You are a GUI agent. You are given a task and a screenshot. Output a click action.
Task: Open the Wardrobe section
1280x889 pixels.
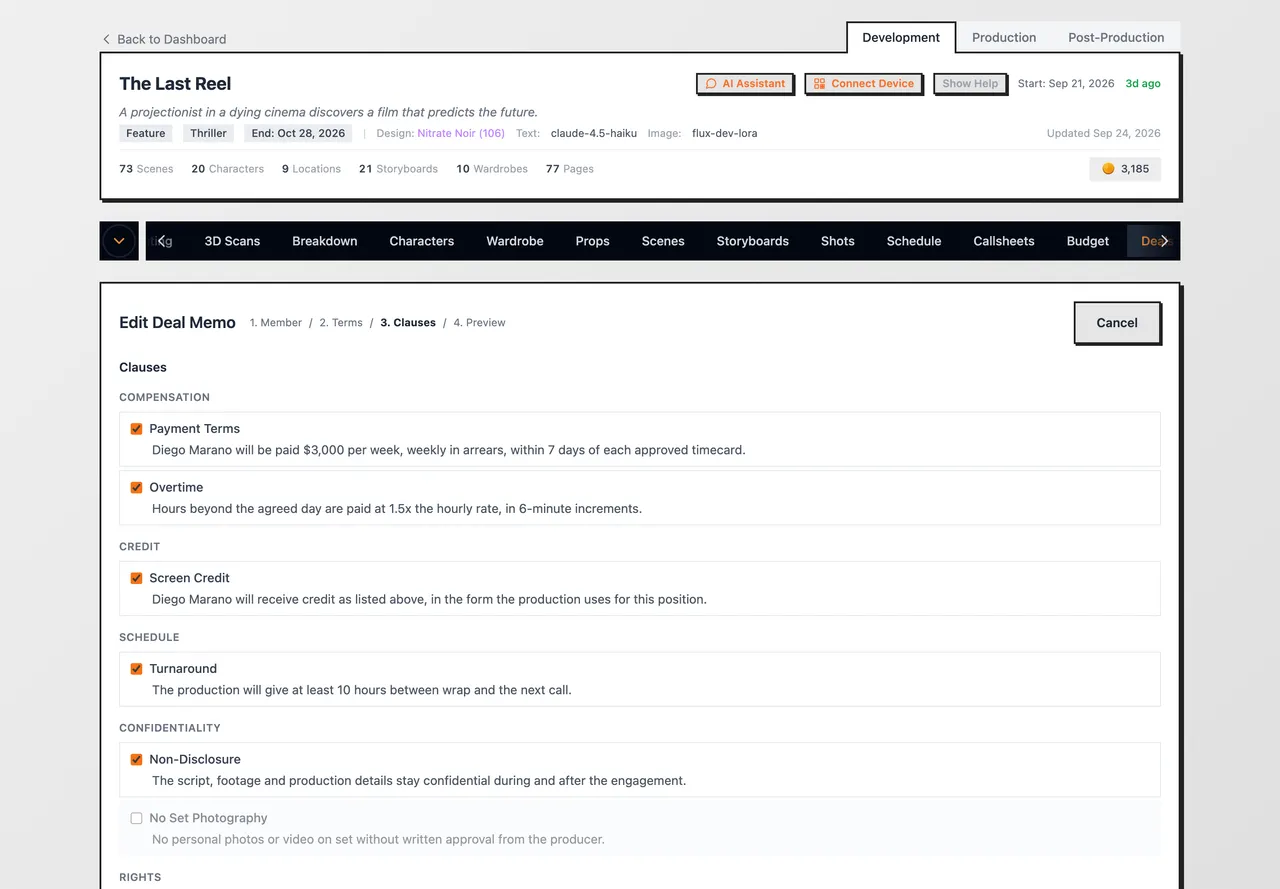coord(515,241)
